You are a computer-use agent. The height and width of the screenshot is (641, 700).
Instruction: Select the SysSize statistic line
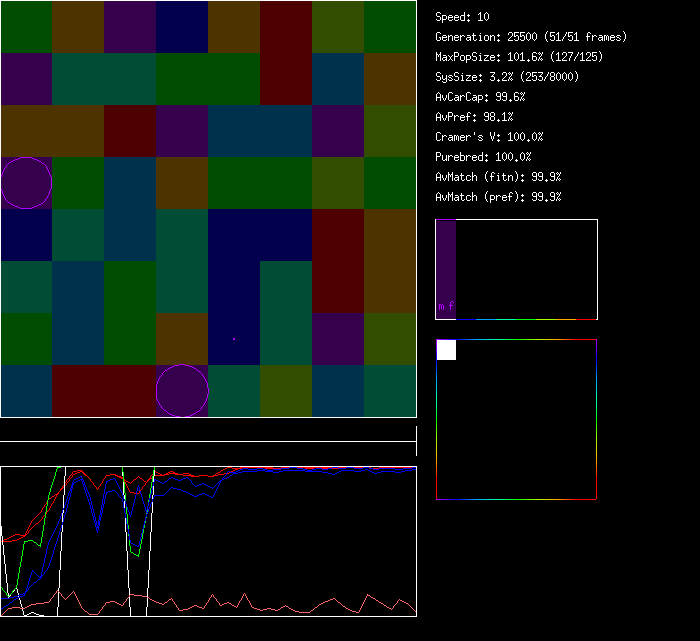coord(506,77)
